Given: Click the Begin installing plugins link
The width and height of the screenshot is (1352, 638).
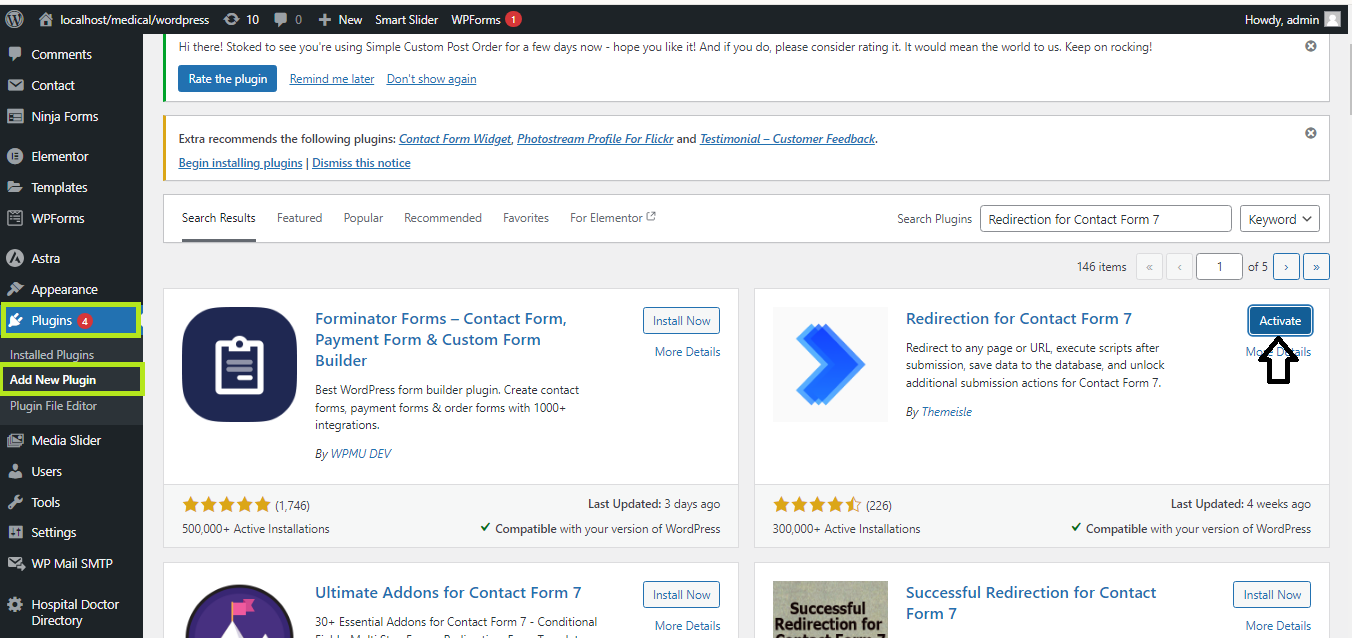Looking at the screenshot, I should [240, 163].
